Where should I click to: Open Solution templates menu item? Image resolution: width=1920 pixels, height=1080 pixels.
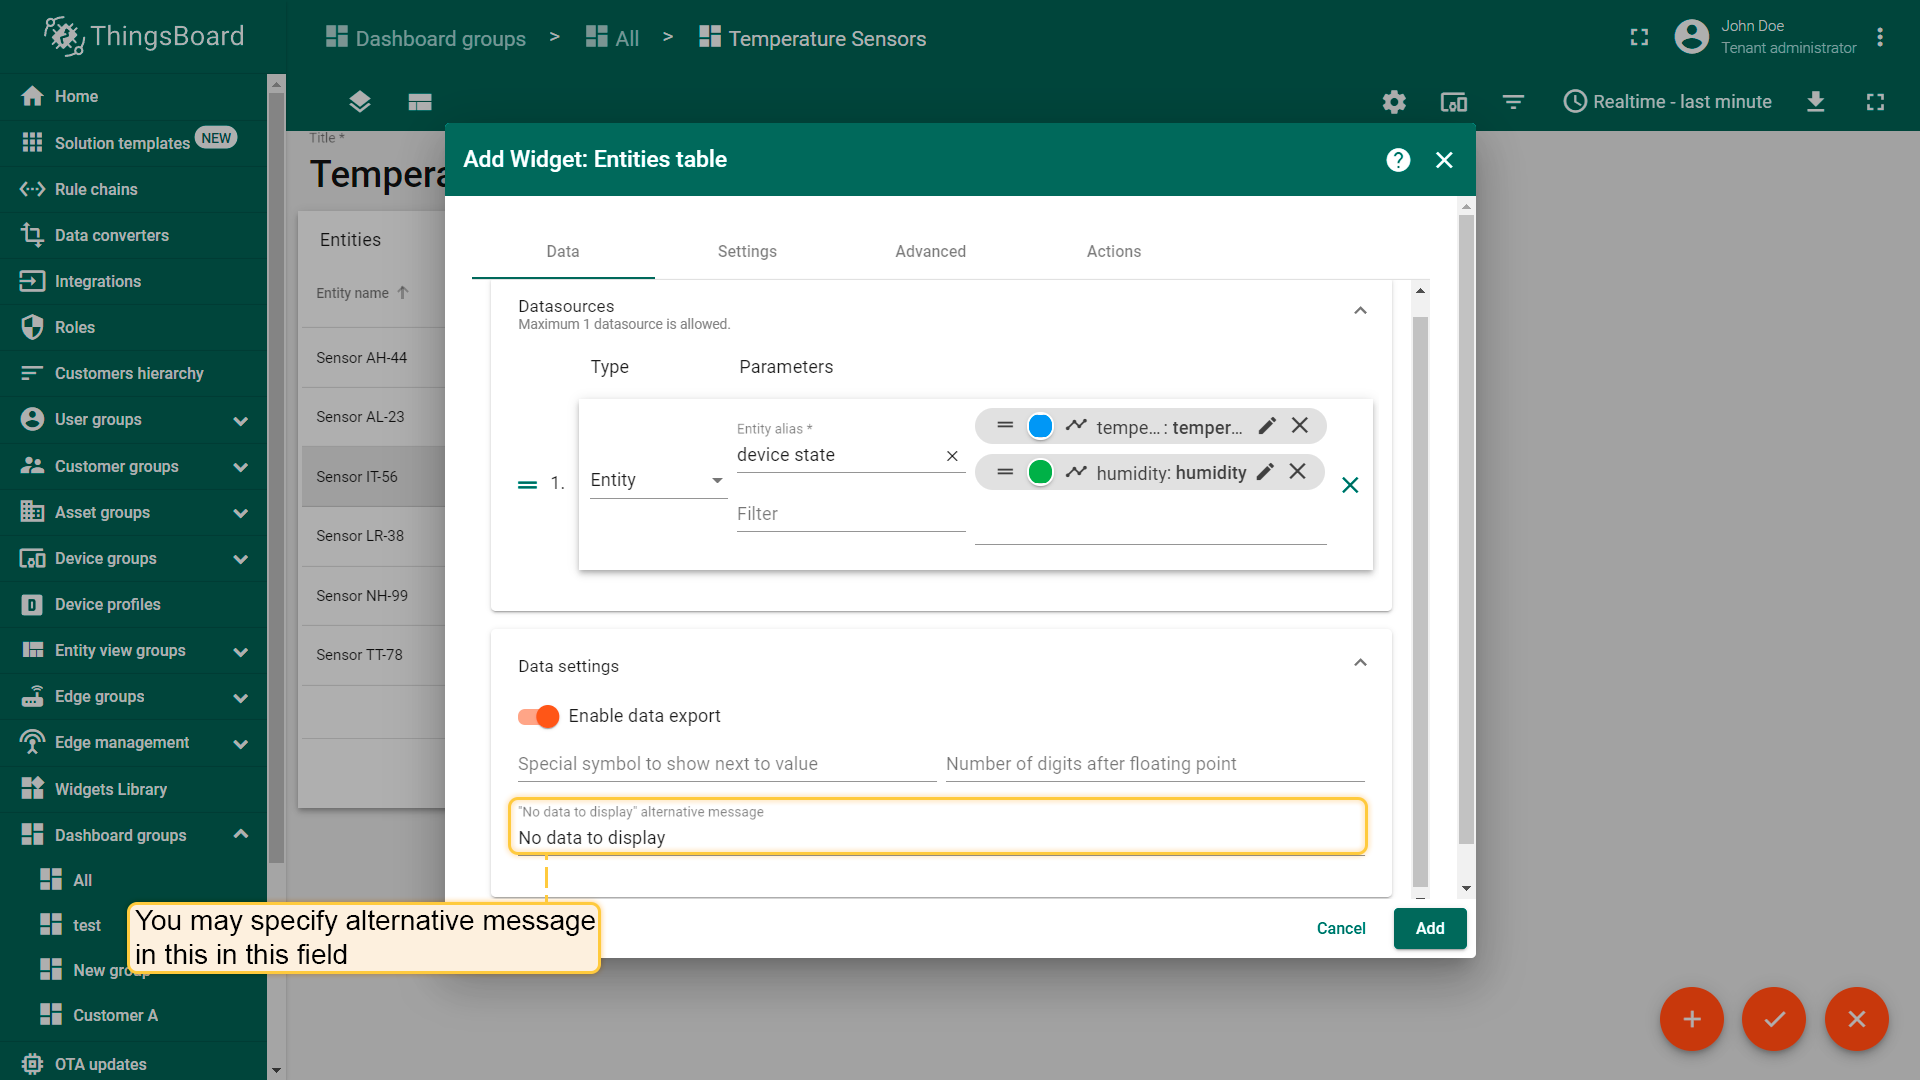[133, 143]
